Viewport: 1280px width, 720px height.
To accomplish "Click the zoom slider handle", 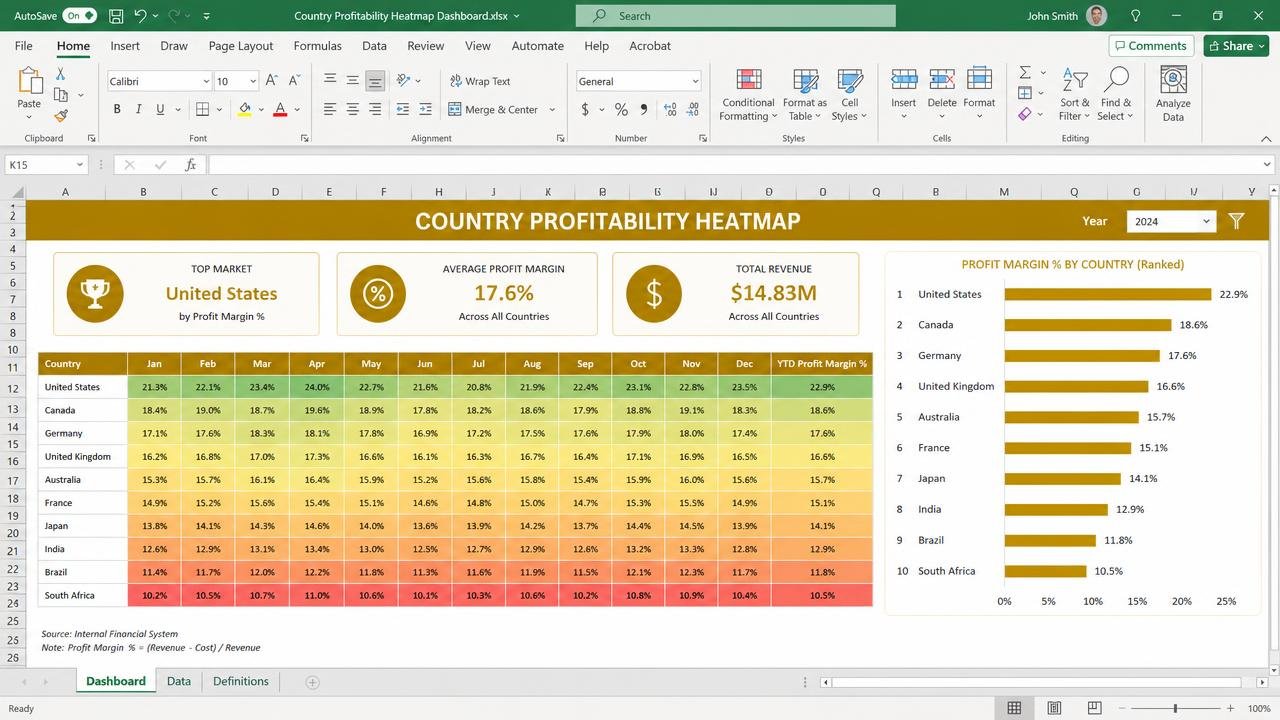I will (1175, 708).
